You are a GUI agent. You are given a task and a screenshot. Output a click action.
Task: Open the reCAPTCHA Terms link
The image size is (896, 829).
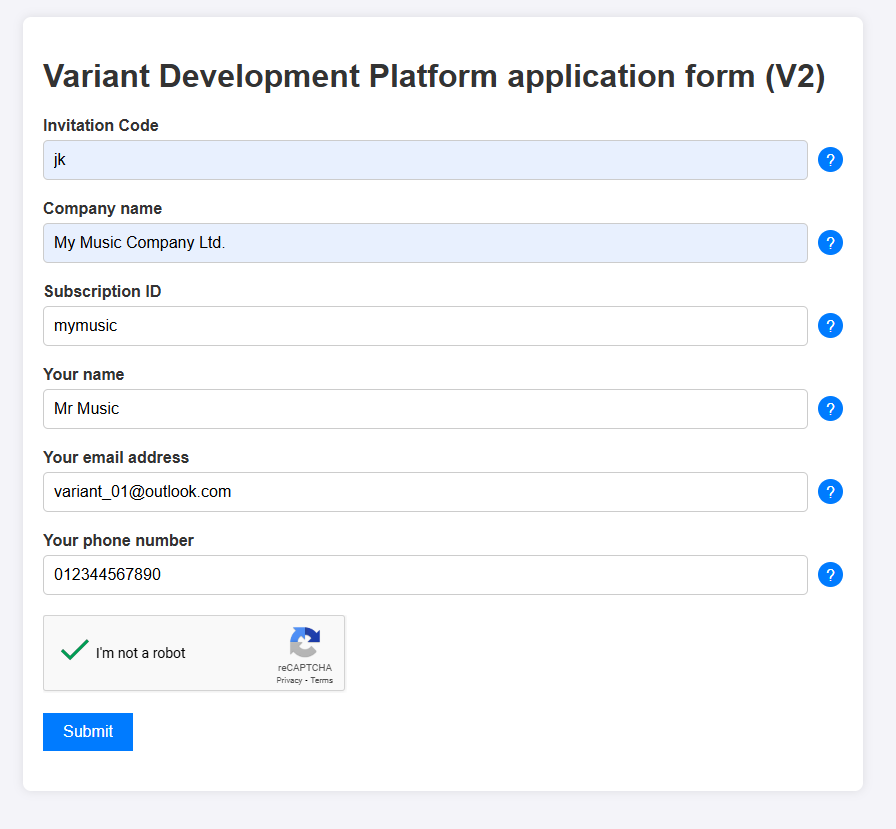[x=322, y=680]
